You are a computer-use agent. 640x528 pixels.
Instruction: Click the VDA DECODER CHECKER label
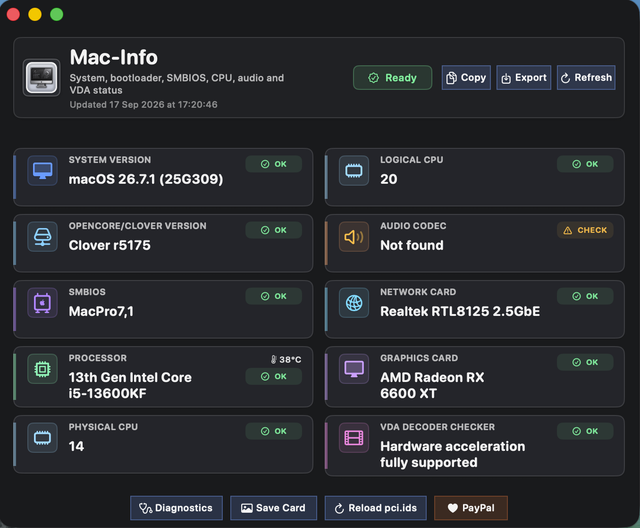437,427
